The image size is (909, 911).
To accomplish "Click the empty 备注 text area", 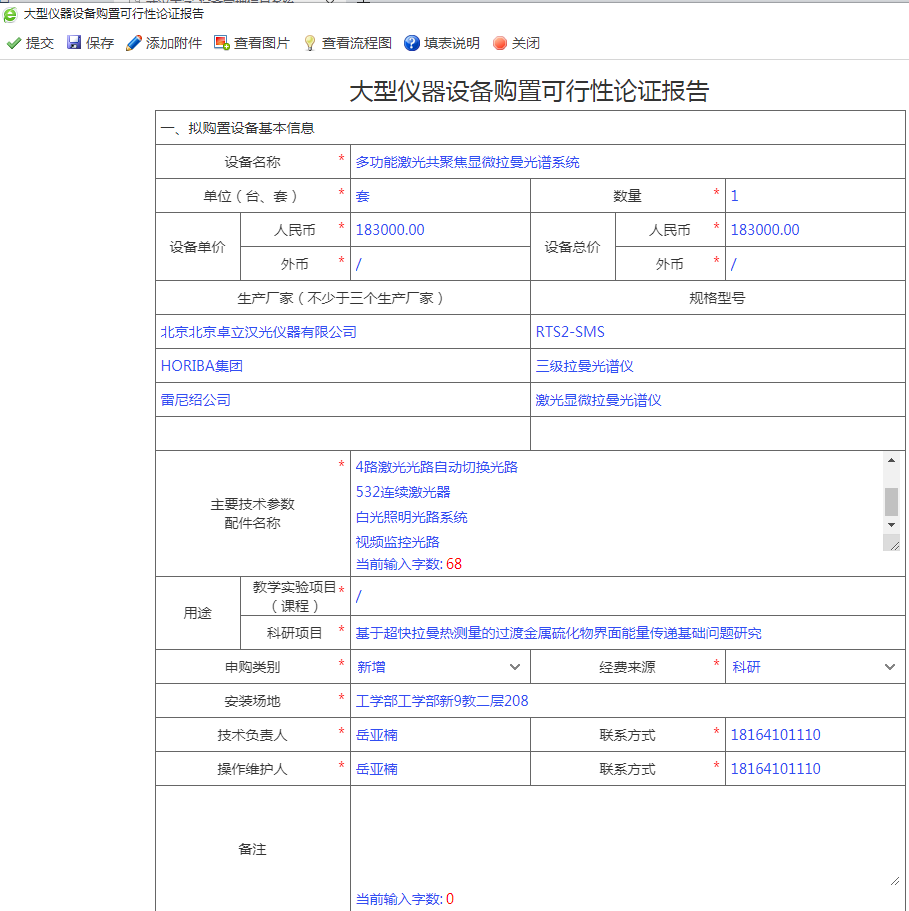I will 625,836.
